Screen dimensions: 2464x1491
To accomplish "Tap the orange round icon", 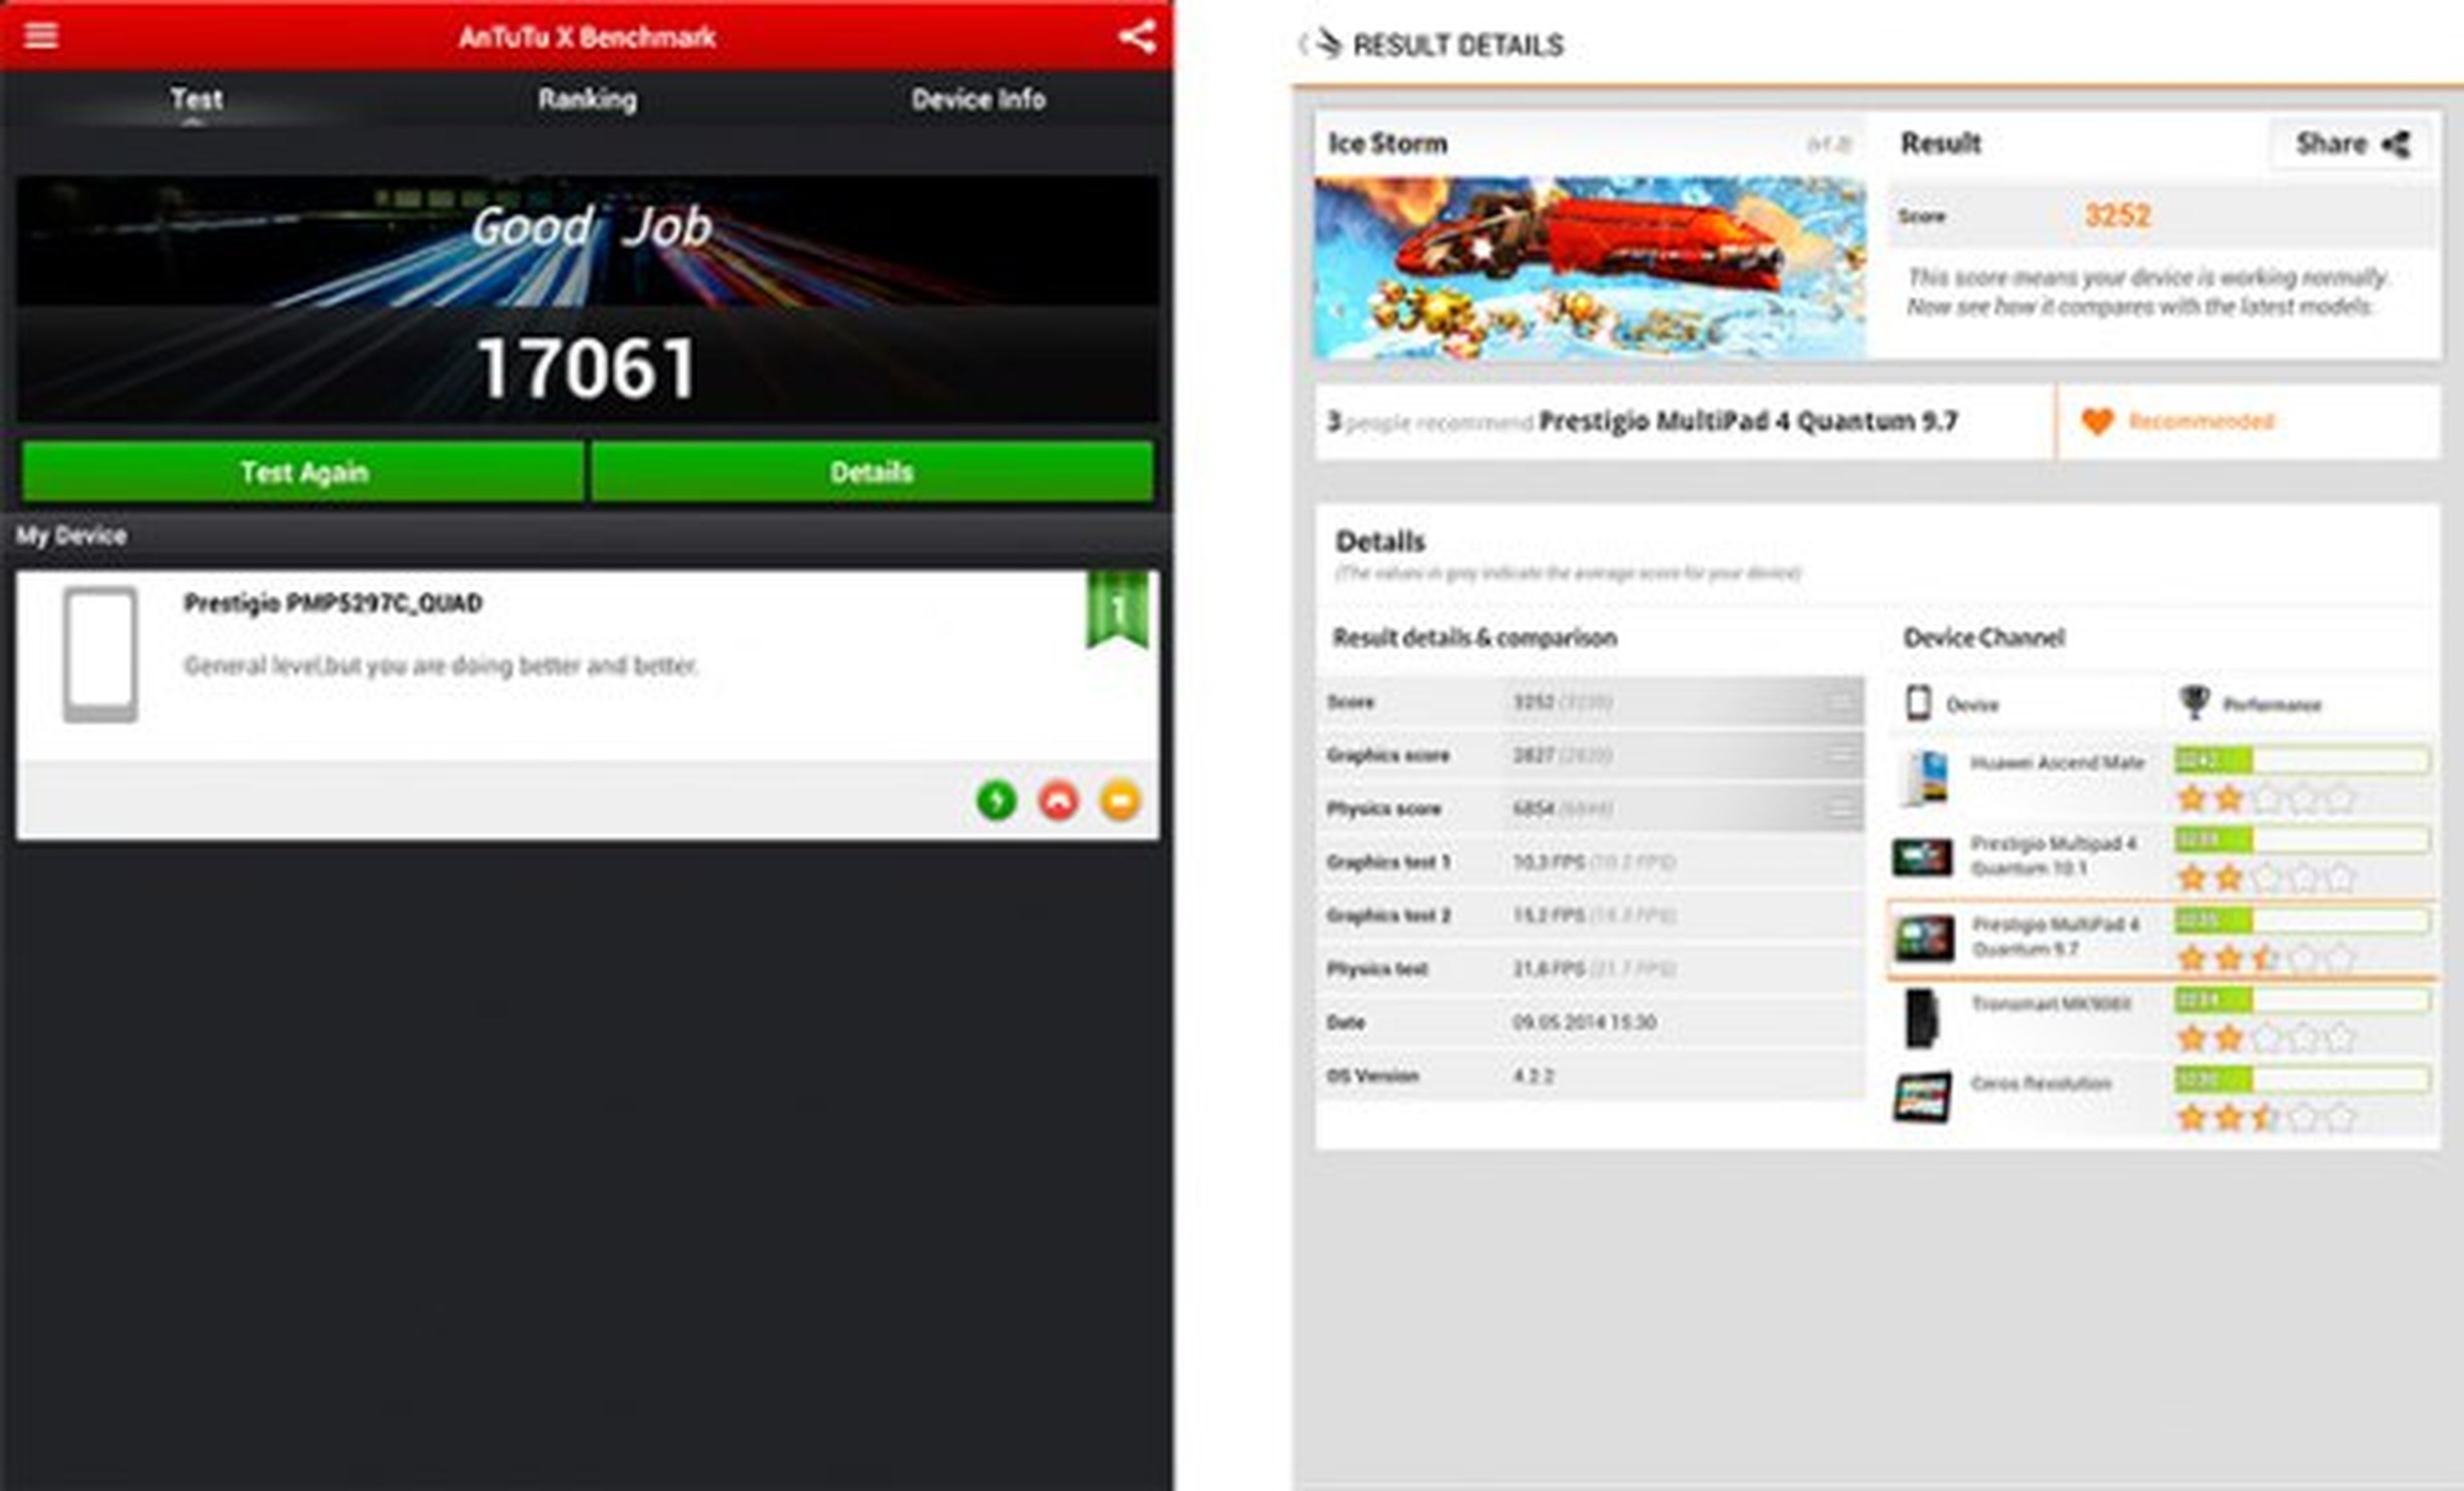I will click(1120, 800).
